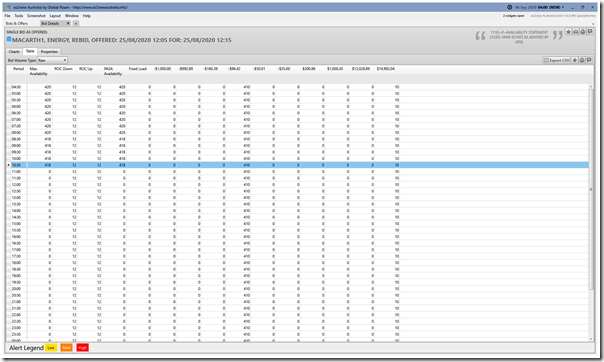Close the Bid Details tab

(x=68, y=23)
